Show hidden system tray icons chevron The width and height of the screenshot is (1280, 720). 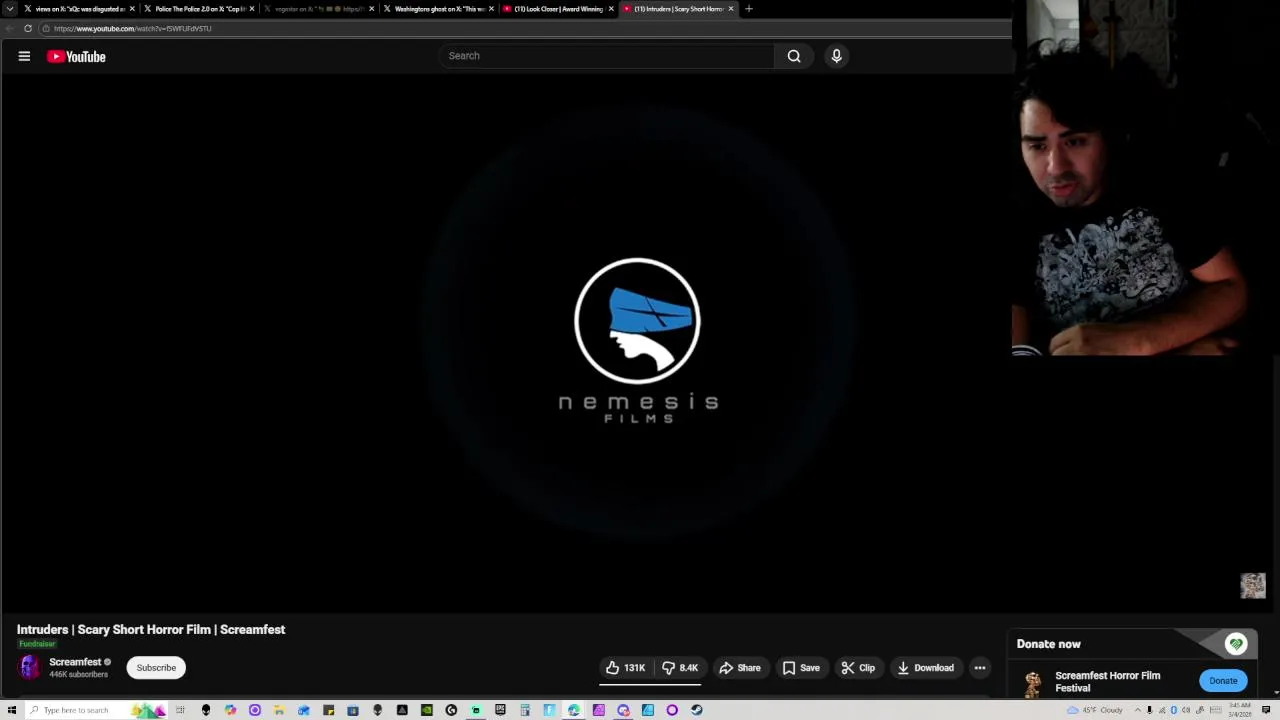(x=1138, y=710)
